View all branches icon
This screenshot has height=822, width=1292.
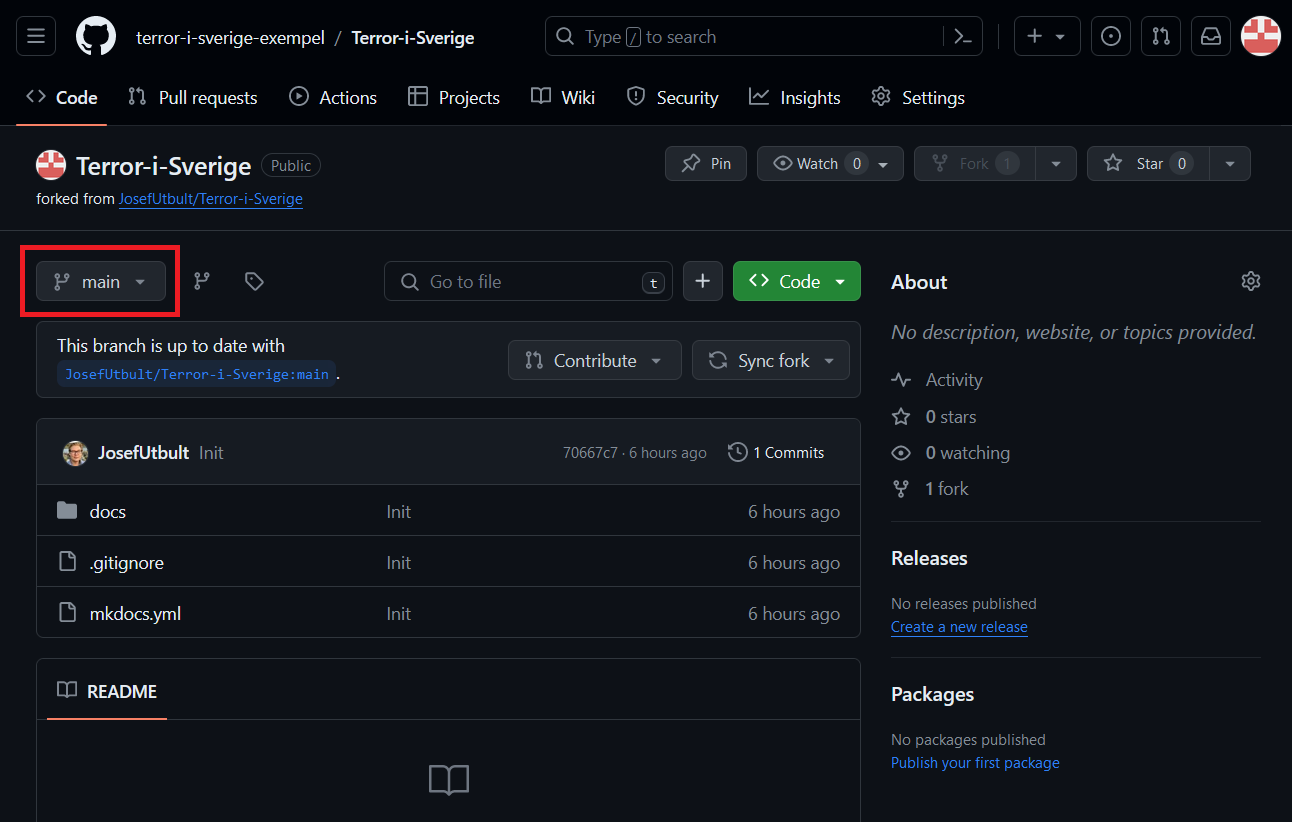(x=202, y=282)
